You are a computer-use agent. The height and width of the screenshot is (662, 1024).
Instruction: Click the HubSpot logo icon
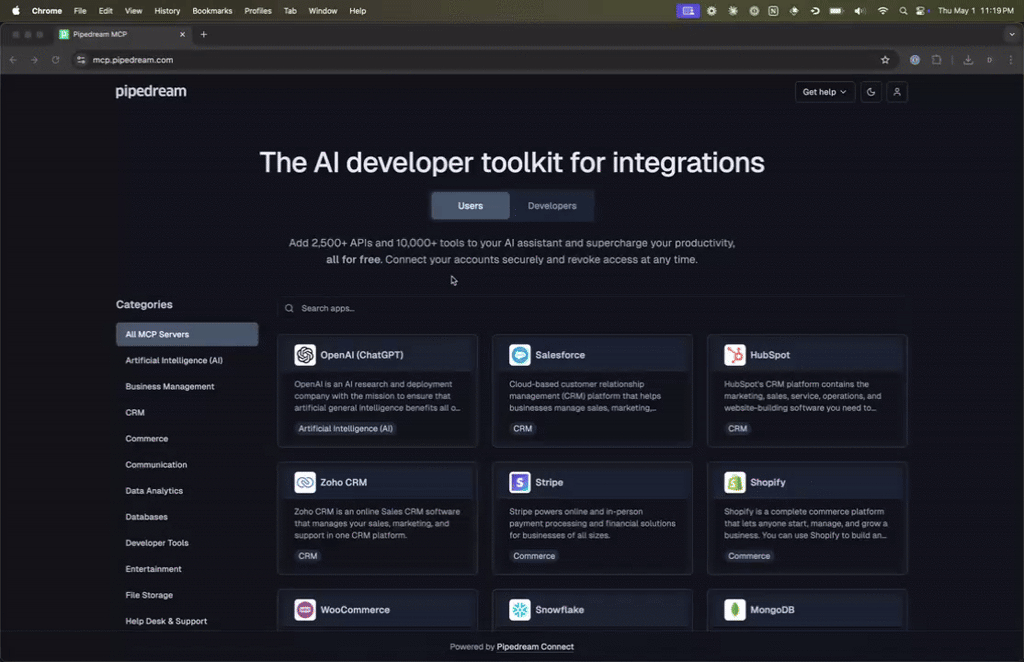(x=735, y=355)
